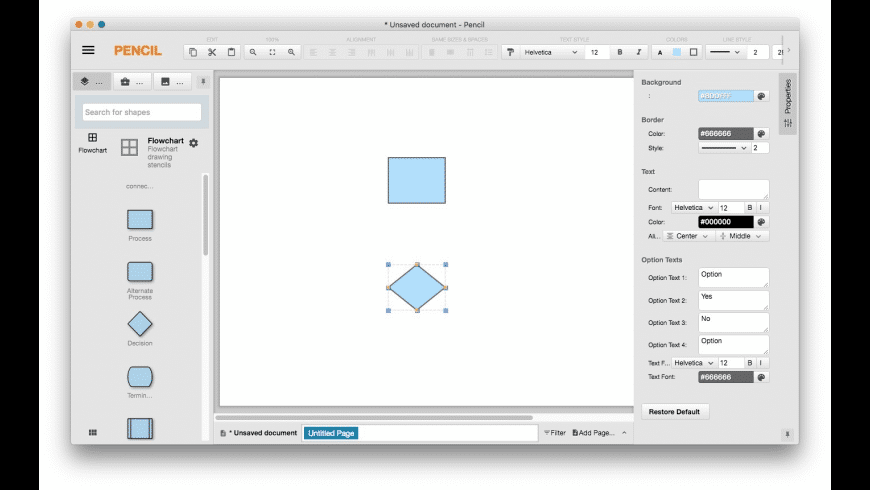Screen dimensions: 870x490
Task: Open the toolbar line style dropdown
Action: coord(725,52)
